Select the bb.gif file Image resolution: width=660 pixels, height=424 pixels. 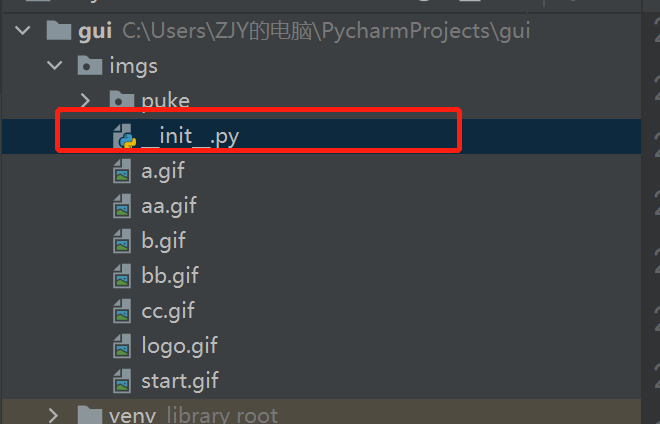pyautogui.click(x=170, y=276)
